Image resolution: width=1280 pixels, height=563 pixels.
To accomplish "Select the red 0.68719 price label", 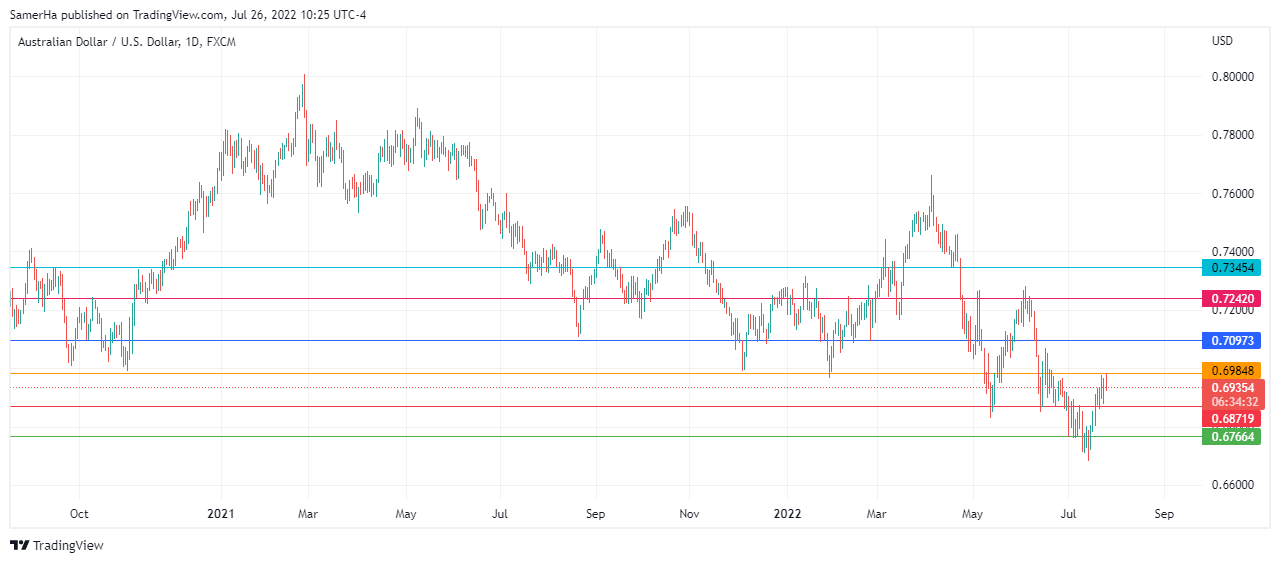I will (x=1232, y=418).
